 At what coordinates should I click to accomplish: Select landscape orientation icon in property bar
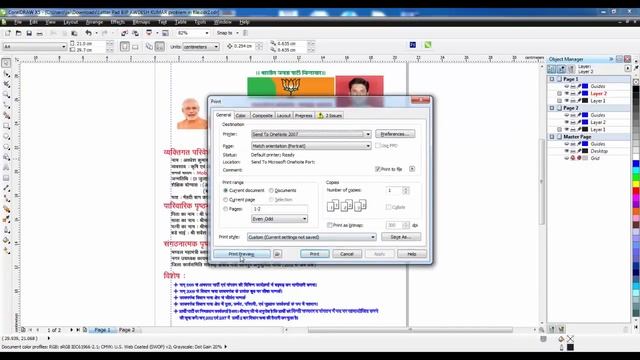(135, 47)
